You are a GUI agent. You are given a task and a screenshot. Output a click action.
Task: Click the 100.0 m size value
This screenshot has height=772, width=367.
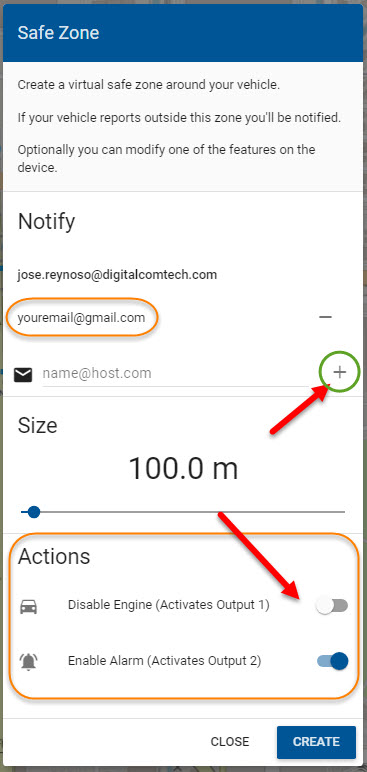click(x=183, y=468)
